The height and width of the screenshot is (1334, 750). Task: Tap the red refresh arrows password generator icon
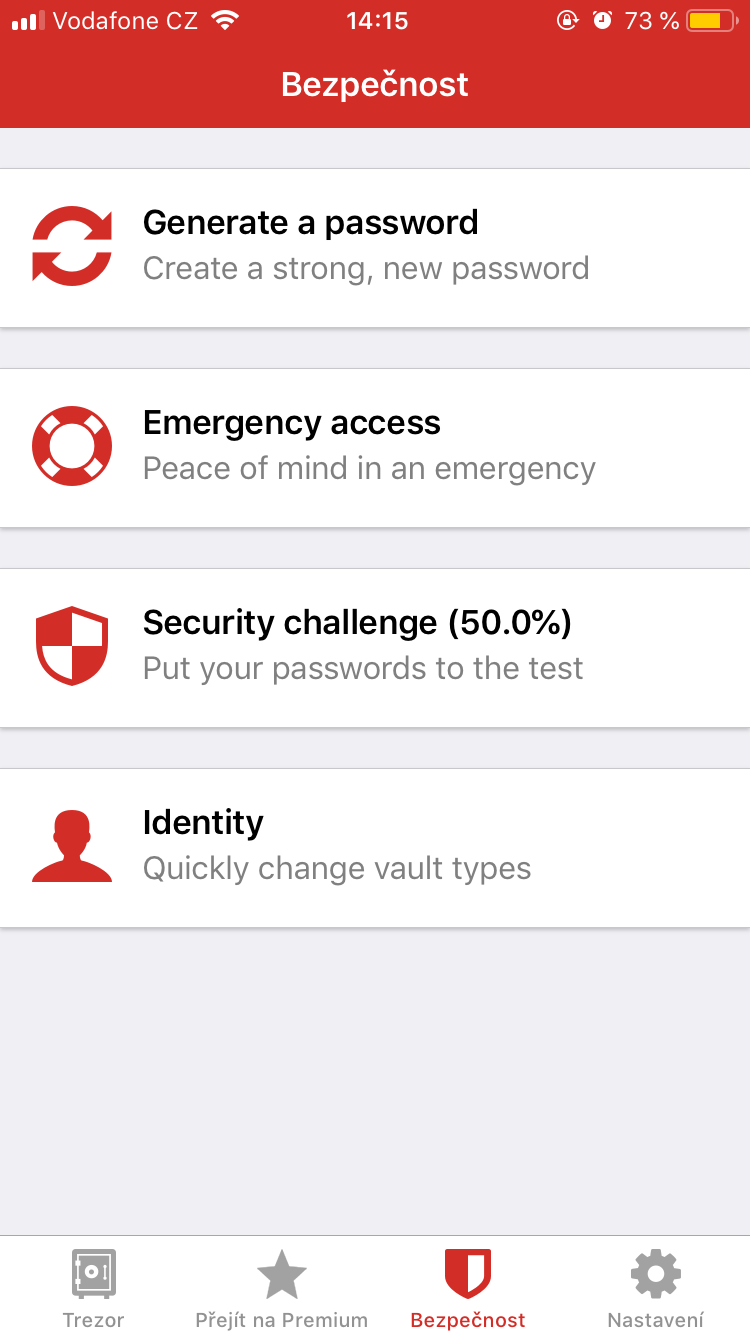click(72, 246)
